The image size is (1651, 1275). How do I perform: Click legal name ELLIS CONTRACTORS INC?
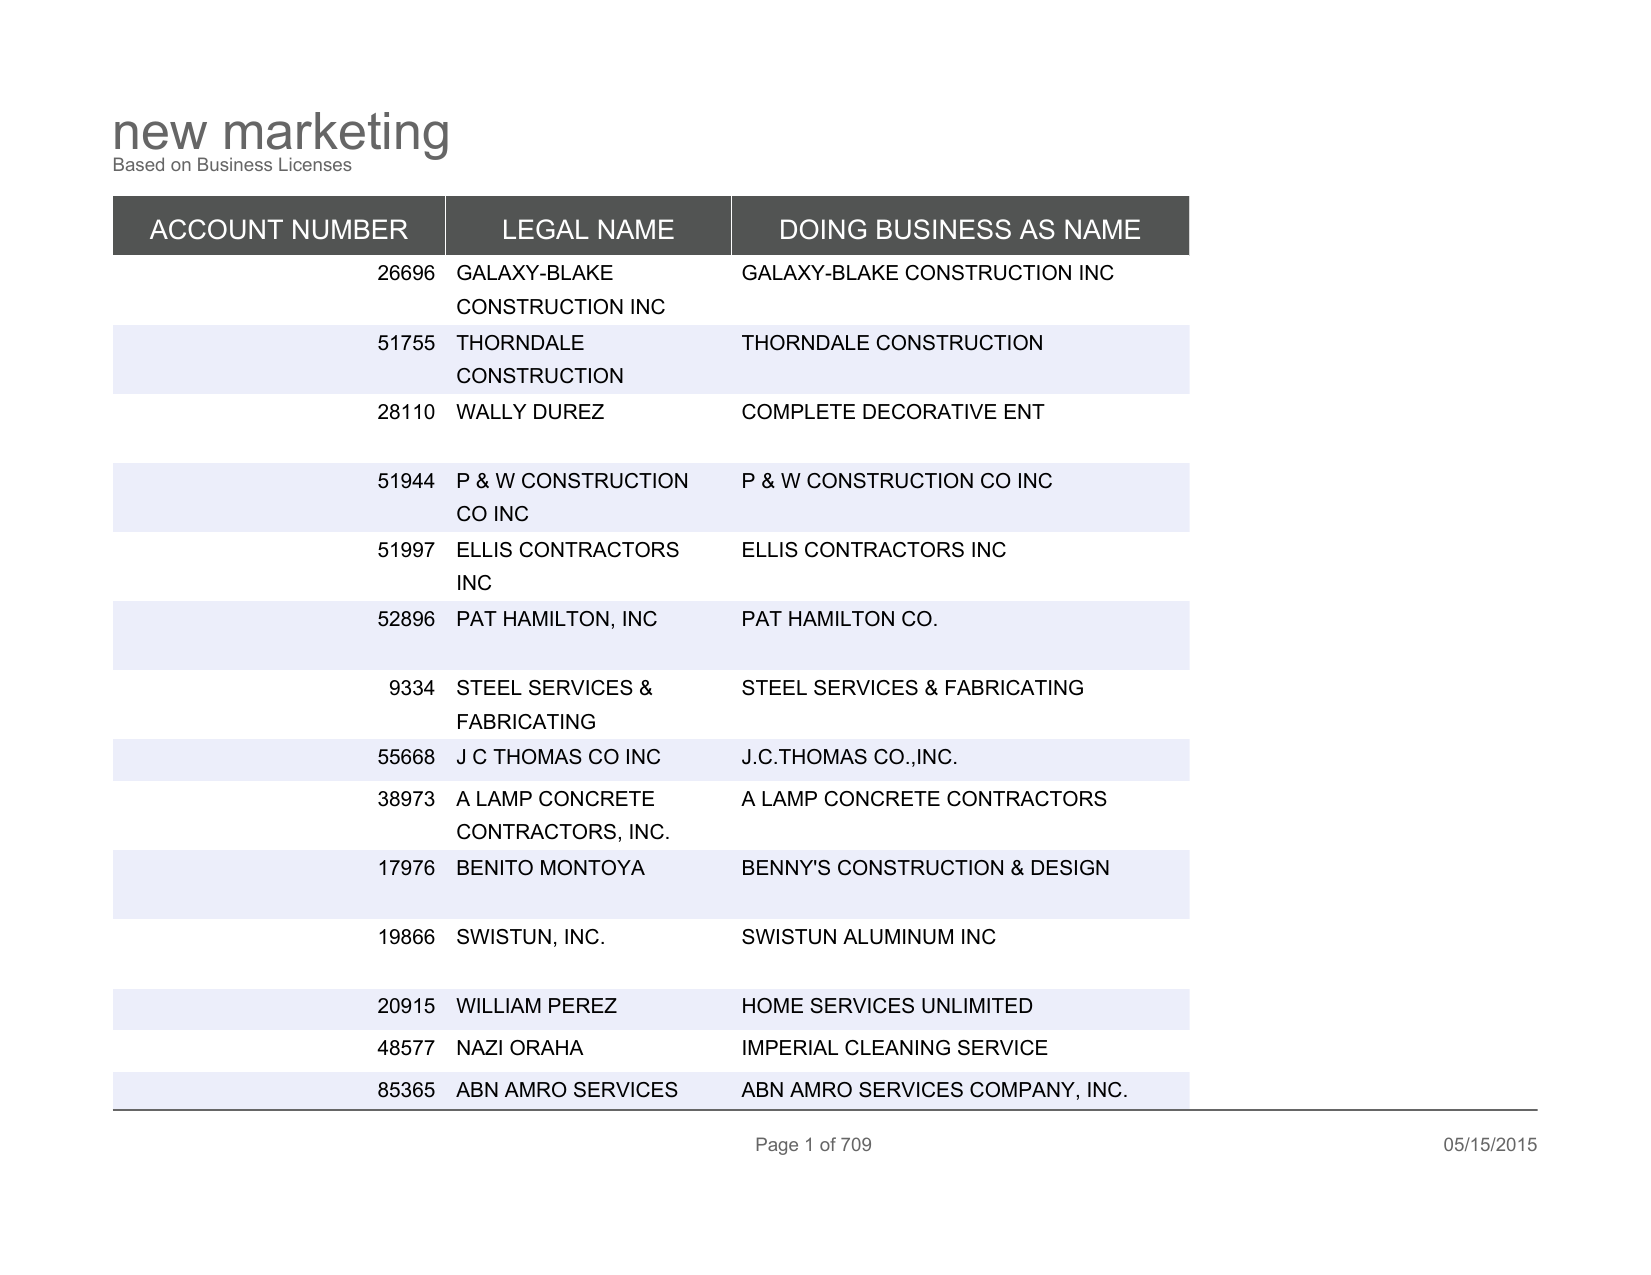567,566
